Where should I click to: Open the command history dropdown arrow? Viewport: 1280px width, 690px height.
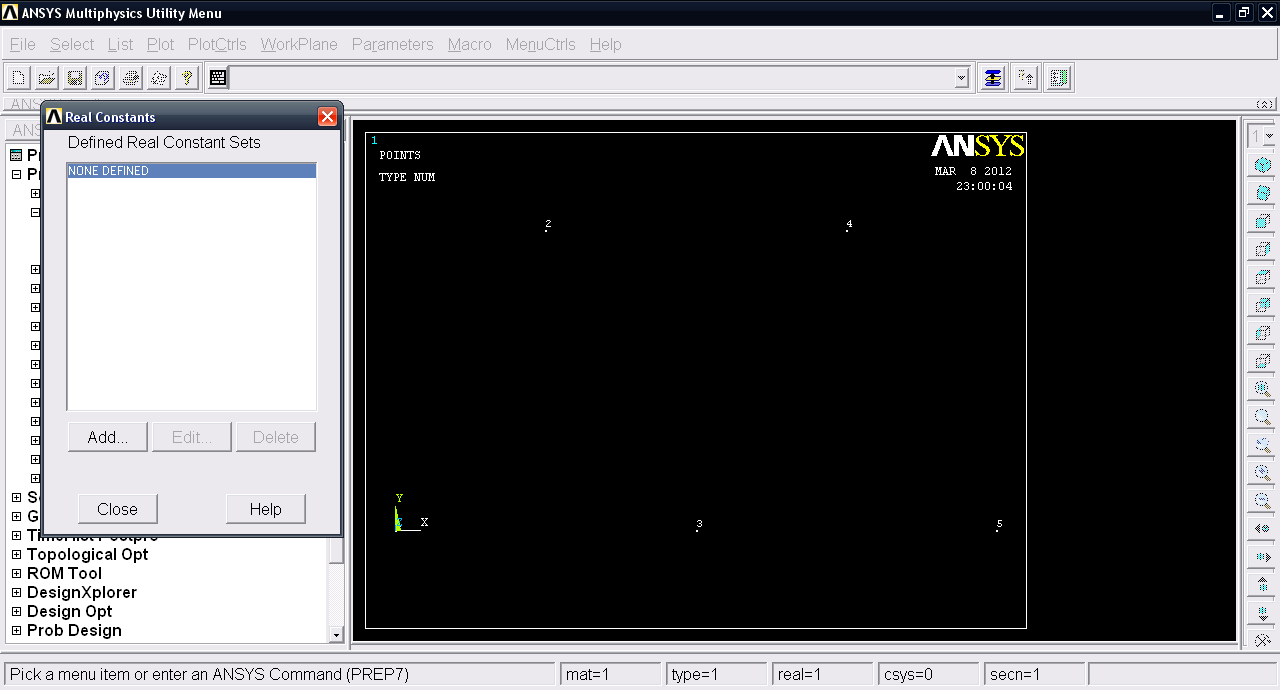[x=960, y=77]
